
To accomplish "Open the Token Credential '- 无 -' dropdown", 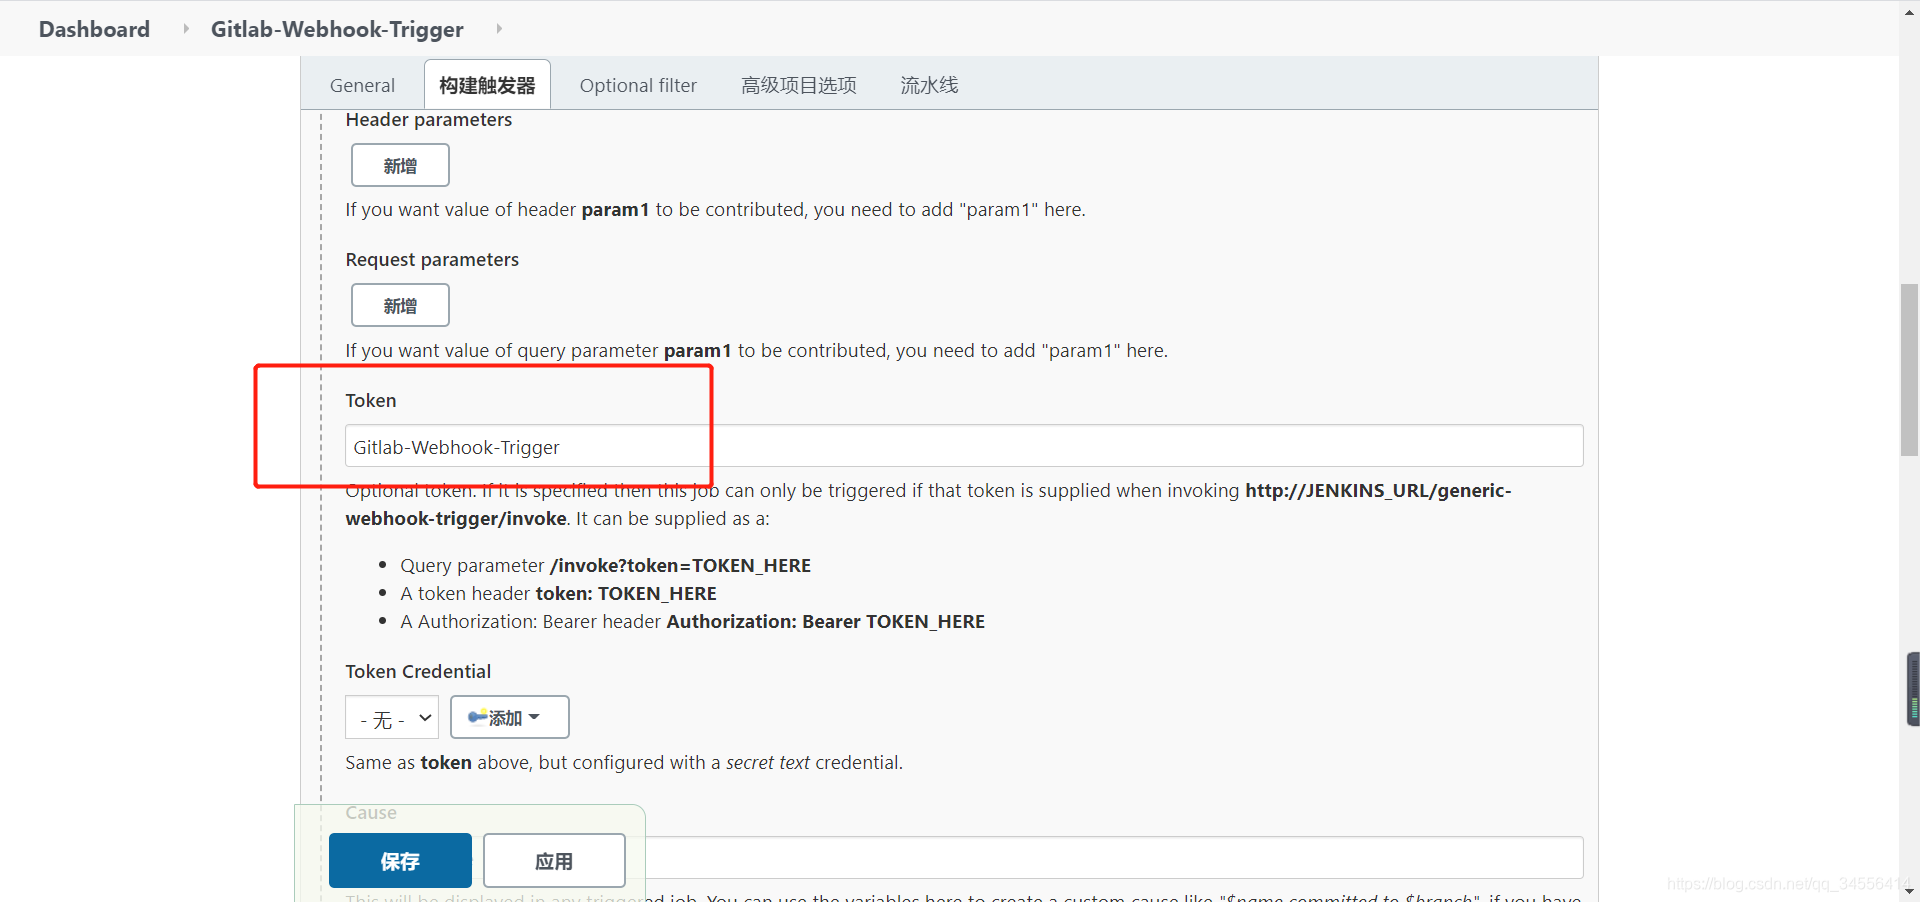I will click(391, 717).
